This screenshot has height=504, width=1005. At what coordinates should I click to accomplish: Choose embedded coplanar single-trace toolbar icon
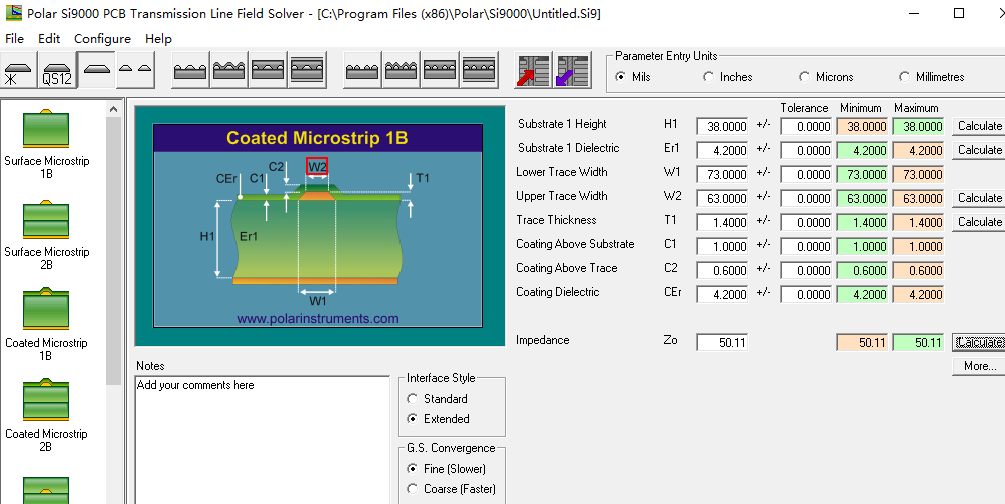[x=268, y=70]
